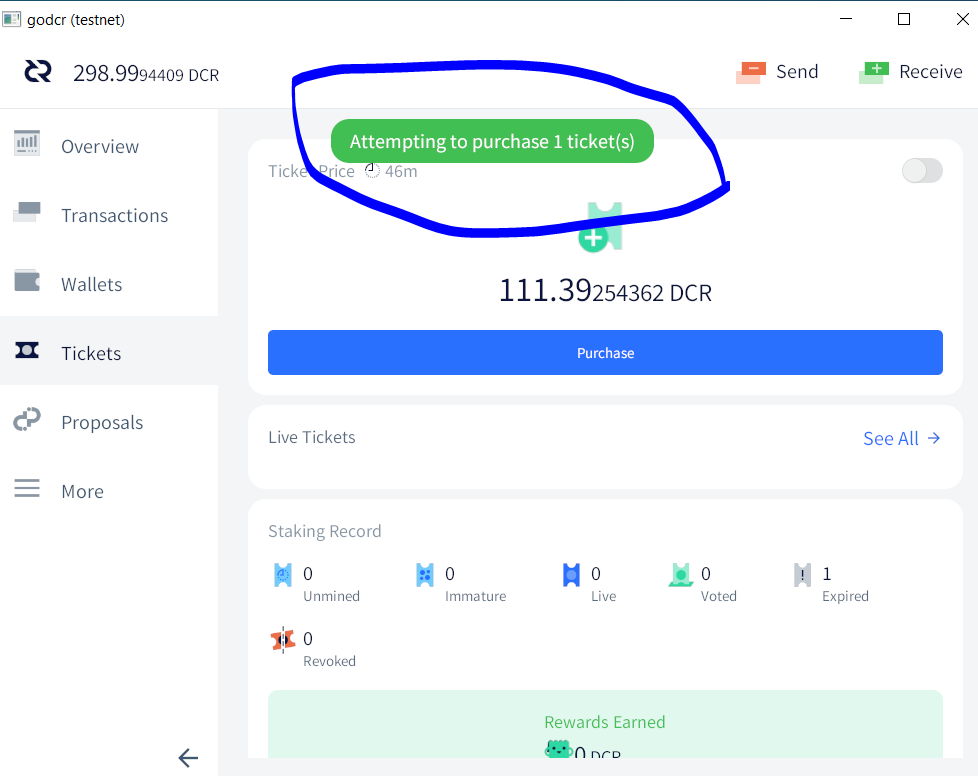
Task: Go to the Transactions page
Action: [x=109, y=215]
